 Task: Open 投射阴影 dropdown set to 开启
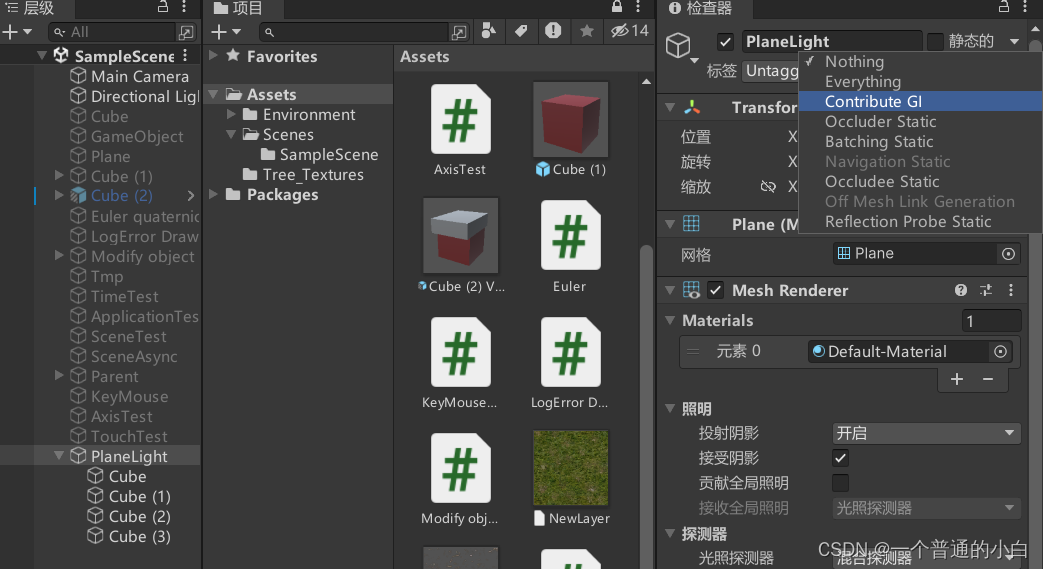(927, 433)
